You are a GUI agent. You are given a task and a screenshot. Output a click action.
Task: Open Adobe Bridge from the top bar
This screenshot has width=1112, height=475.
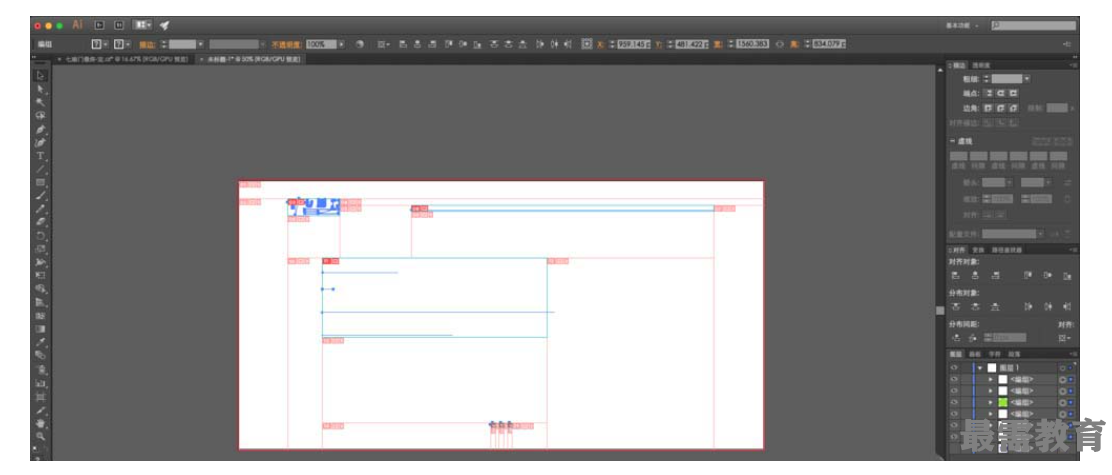pyautogui.click(x=99, y=25)
